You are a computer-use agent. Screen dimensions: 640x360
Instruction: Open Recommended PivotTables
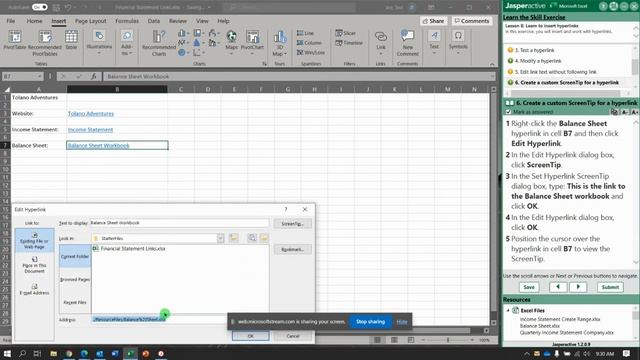pos(45,43)
